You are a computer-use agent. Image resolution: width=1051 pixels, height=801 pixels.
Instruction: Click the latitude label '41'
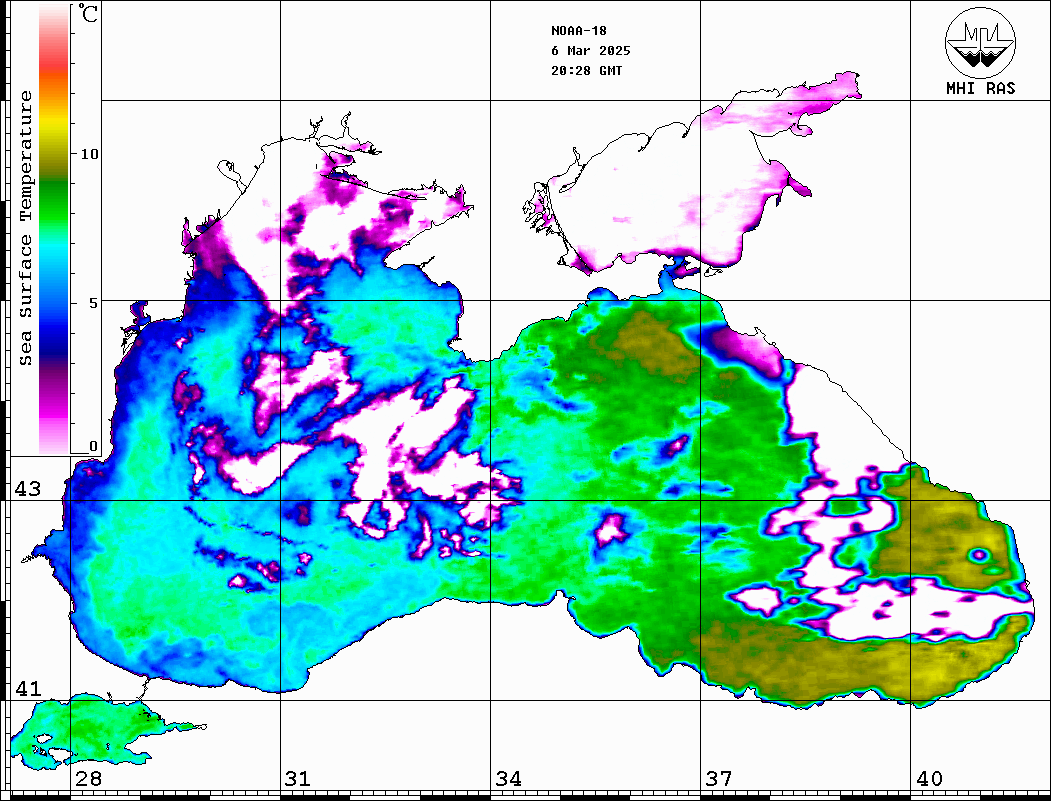[28, 688]
